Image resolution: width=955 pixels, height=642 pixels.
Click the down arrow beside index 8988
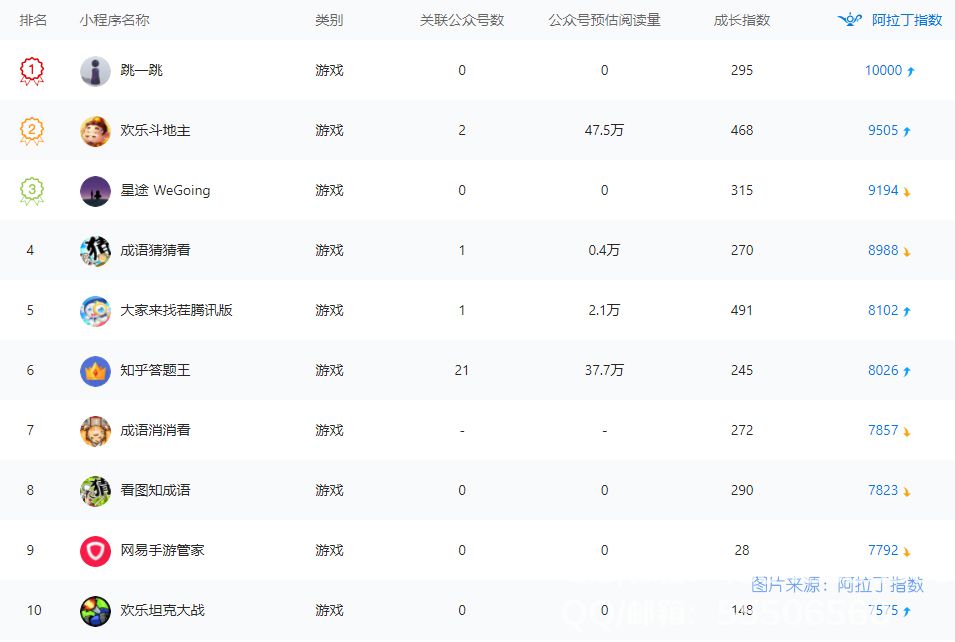coord(907,251)
